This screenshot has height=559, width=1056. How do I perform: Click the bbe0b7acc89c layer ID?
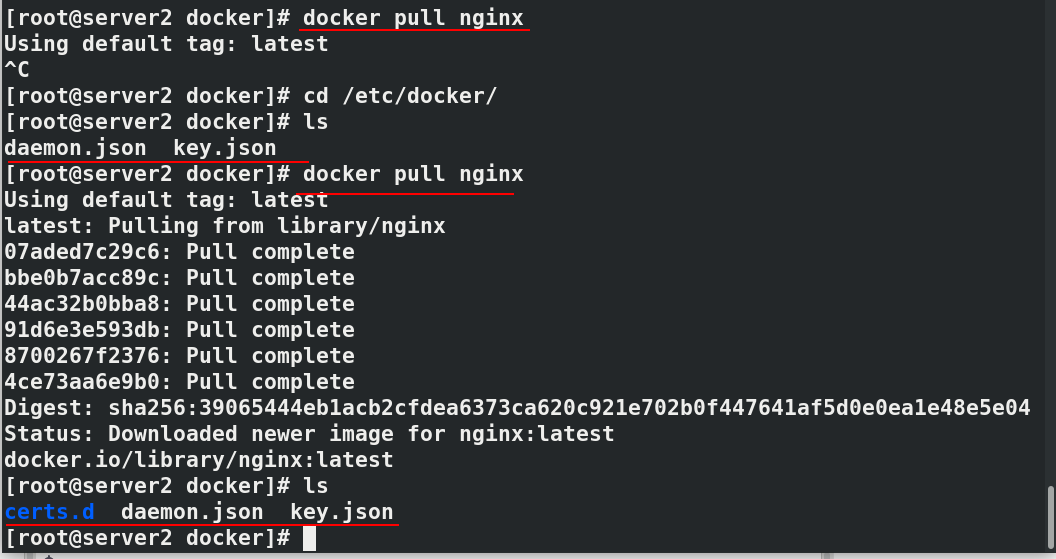pyautogui.click(x=82, y=278)
